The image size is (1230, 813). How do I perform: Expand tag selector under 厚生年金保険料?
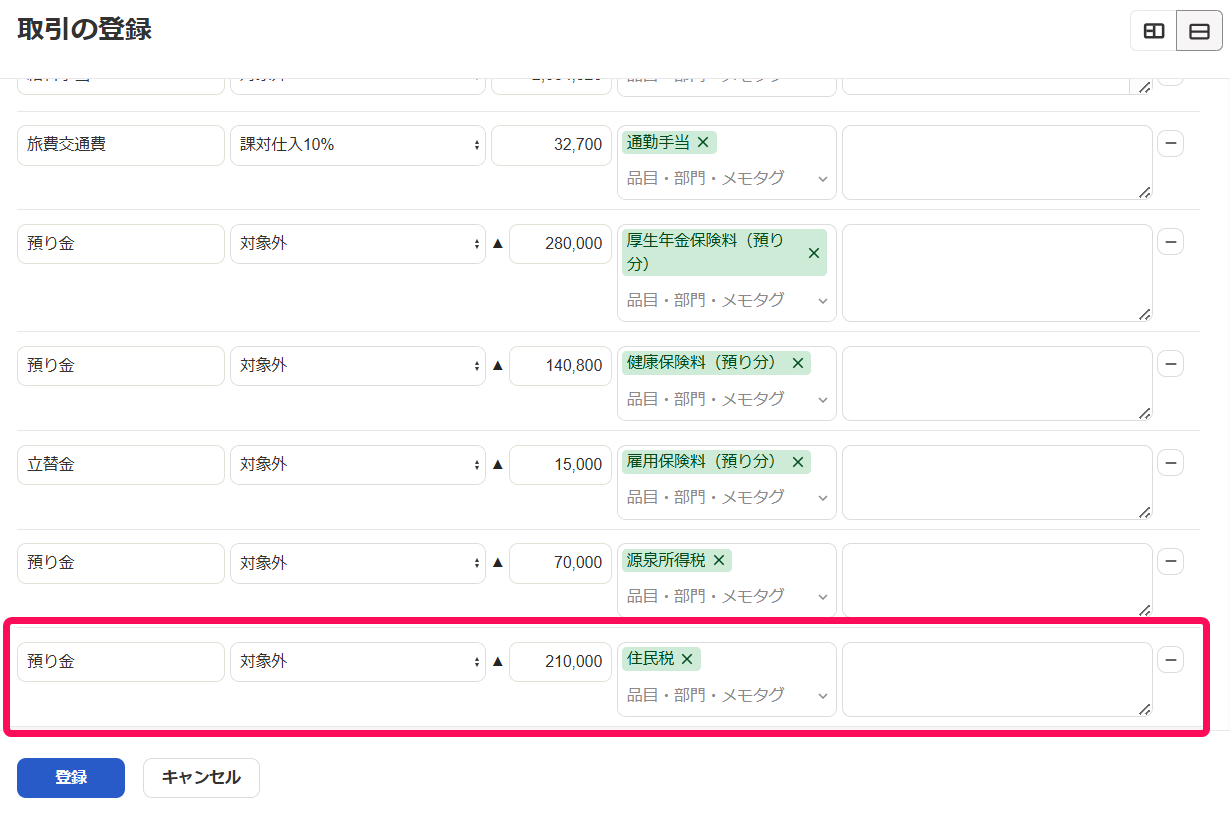pyautogui.click(x=823, y=301)
